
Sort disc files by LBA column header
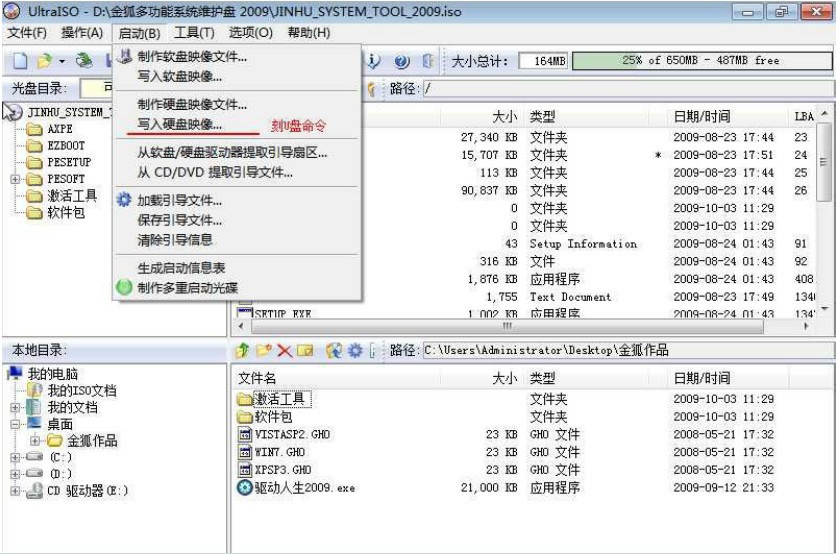803,116
